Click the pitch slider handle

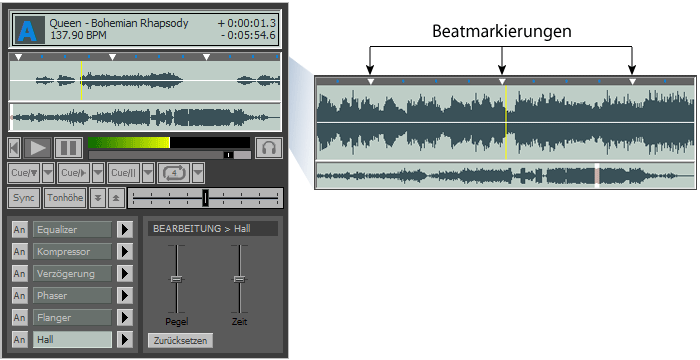pyautogui.click(x=205, y=198)
